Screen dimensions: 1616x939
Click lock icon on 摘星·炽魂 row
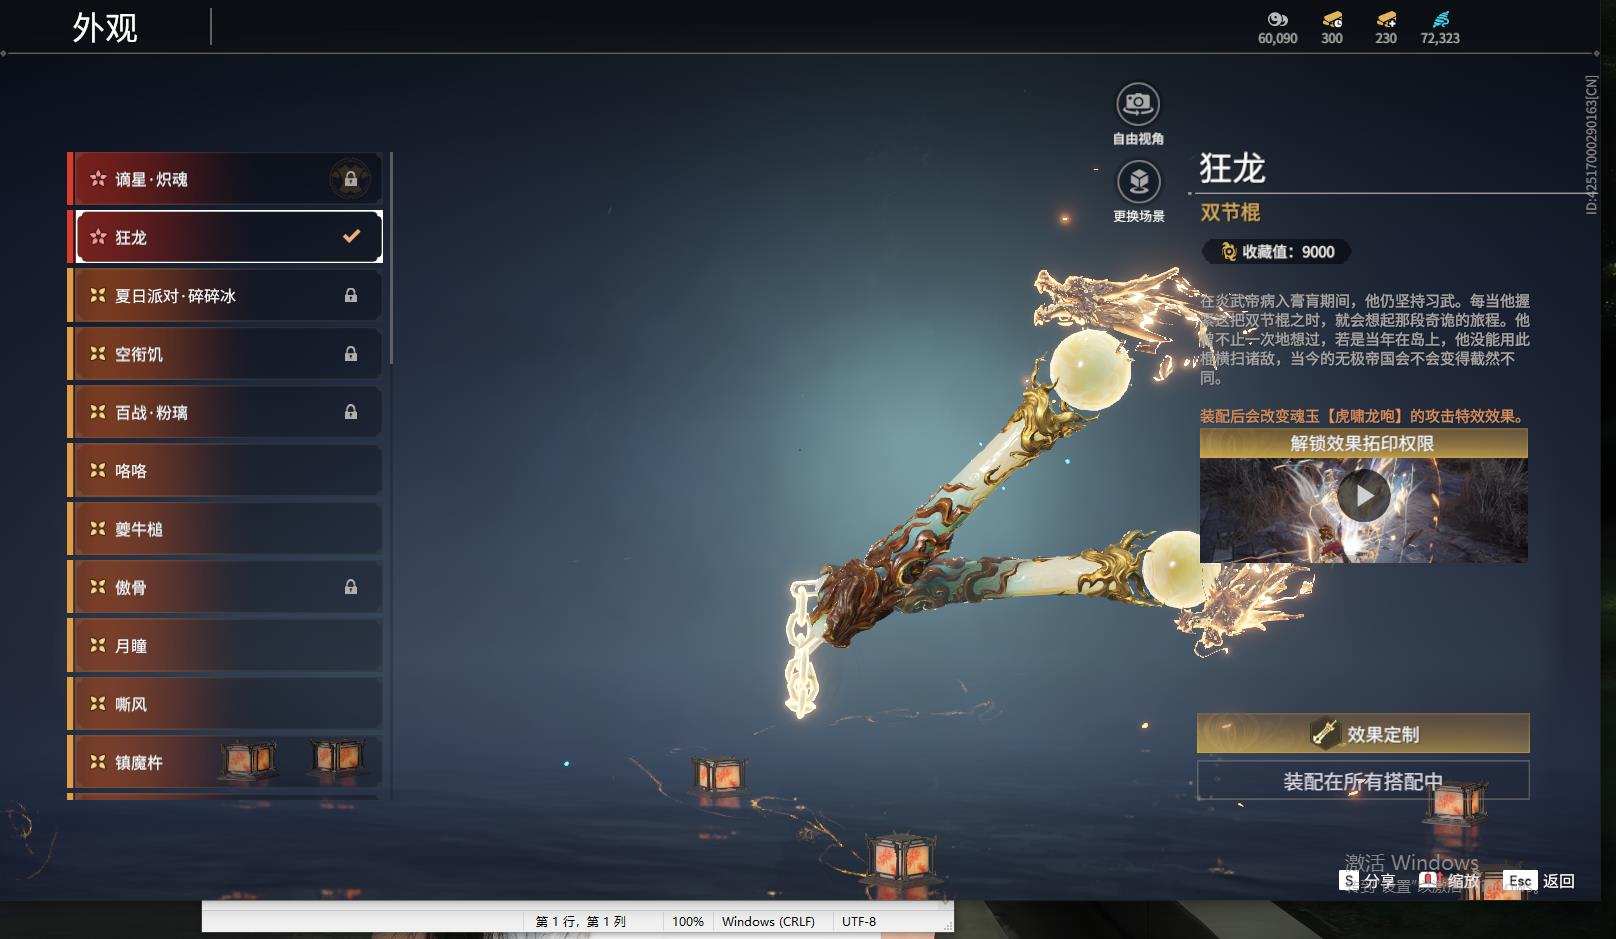point(351,179)
